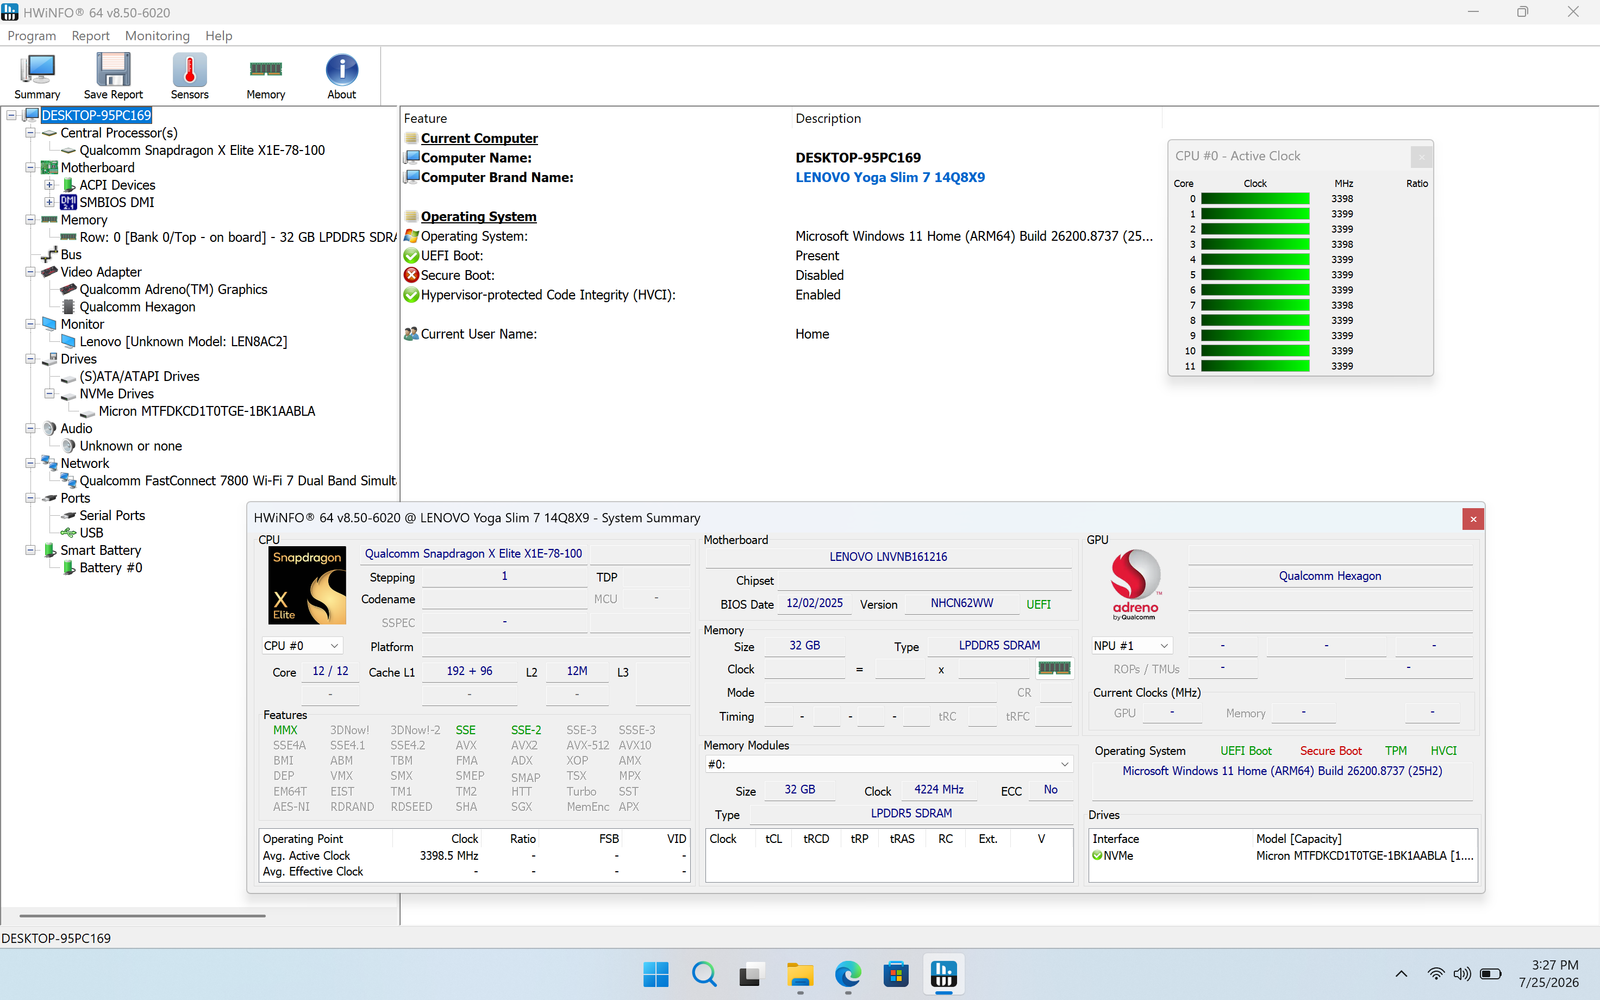Open the CPU #0 selector dropdown
1600x1000 pixels.
tap(302, 646)
